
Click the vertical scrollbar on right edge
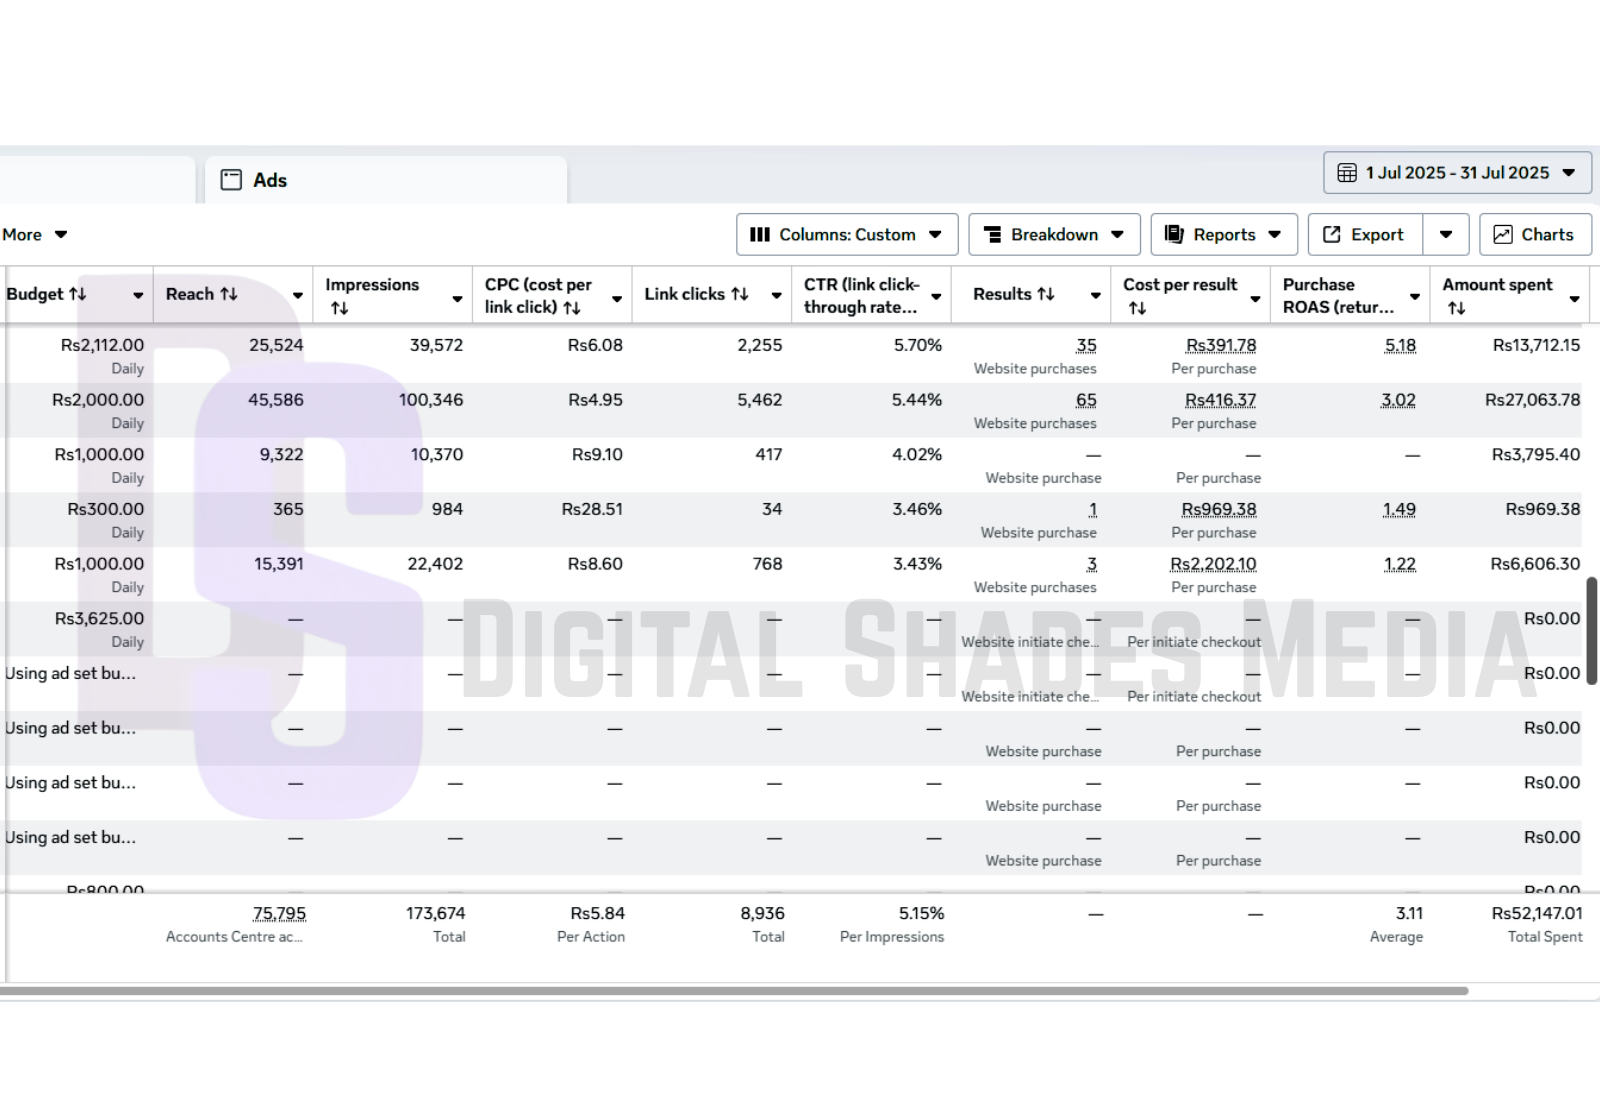click(1592, 630)
